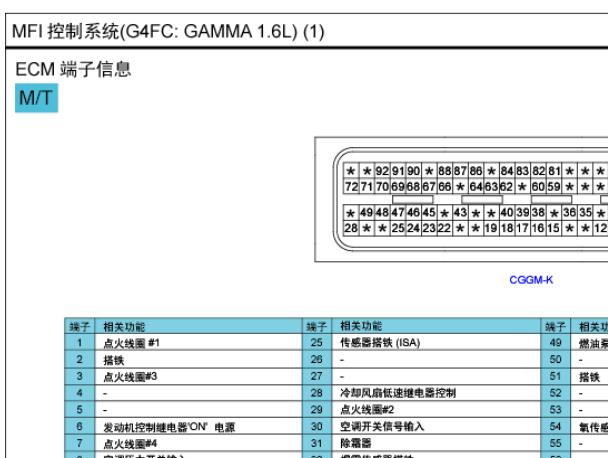Screen dimensions: 608x458
Task: Click pin 67 in the connector diagram
Action: (429, 187)
